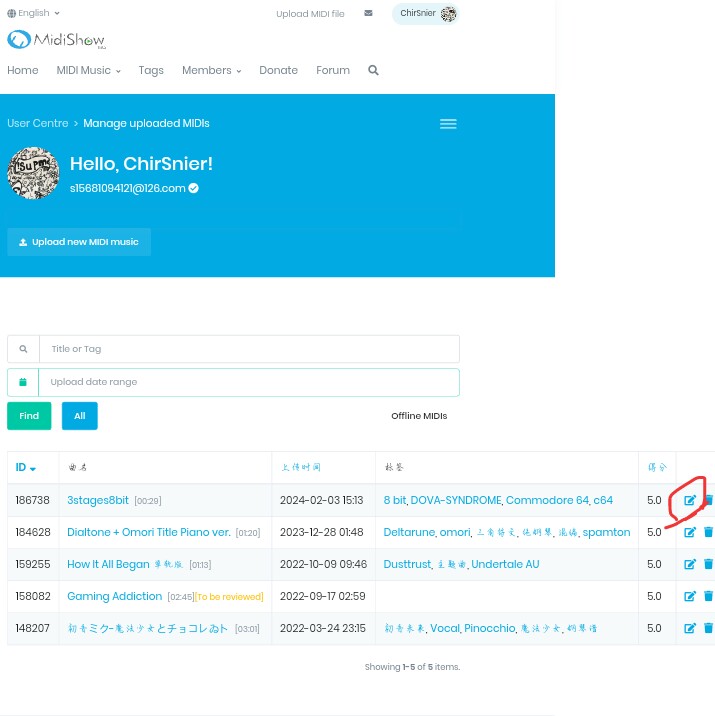Image resolution: width=715 pixels, height=716 pixels.
Task: Expand the Members menu
Action: point(211,70)
